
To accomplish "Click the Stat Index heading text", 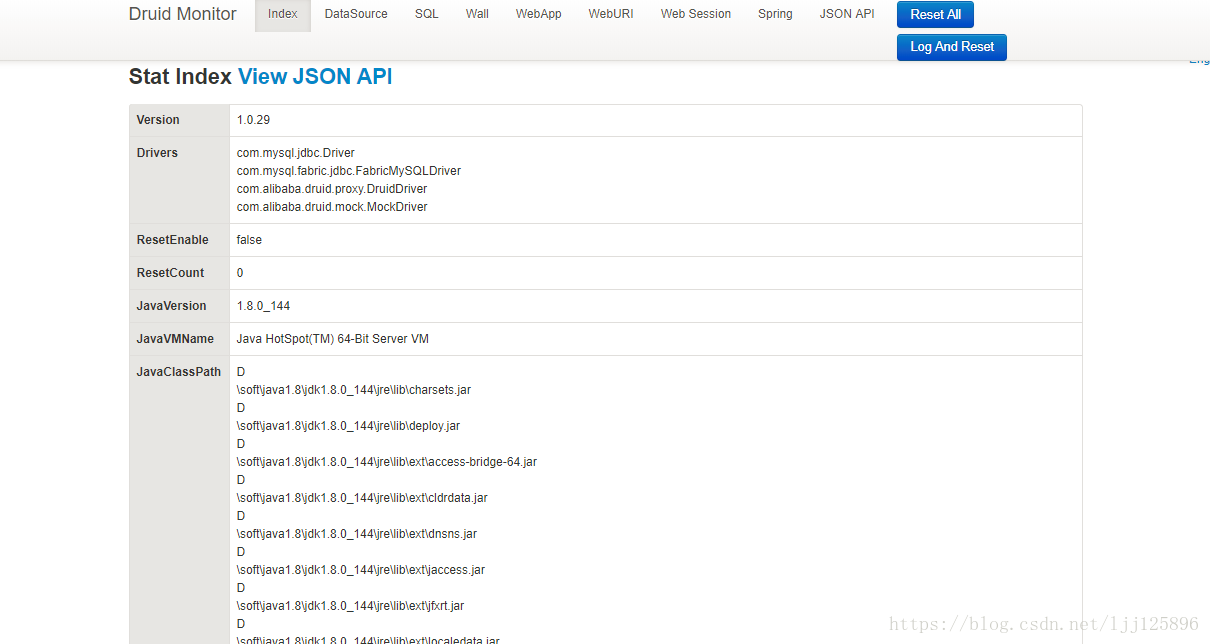I will (x=180, y=77).
